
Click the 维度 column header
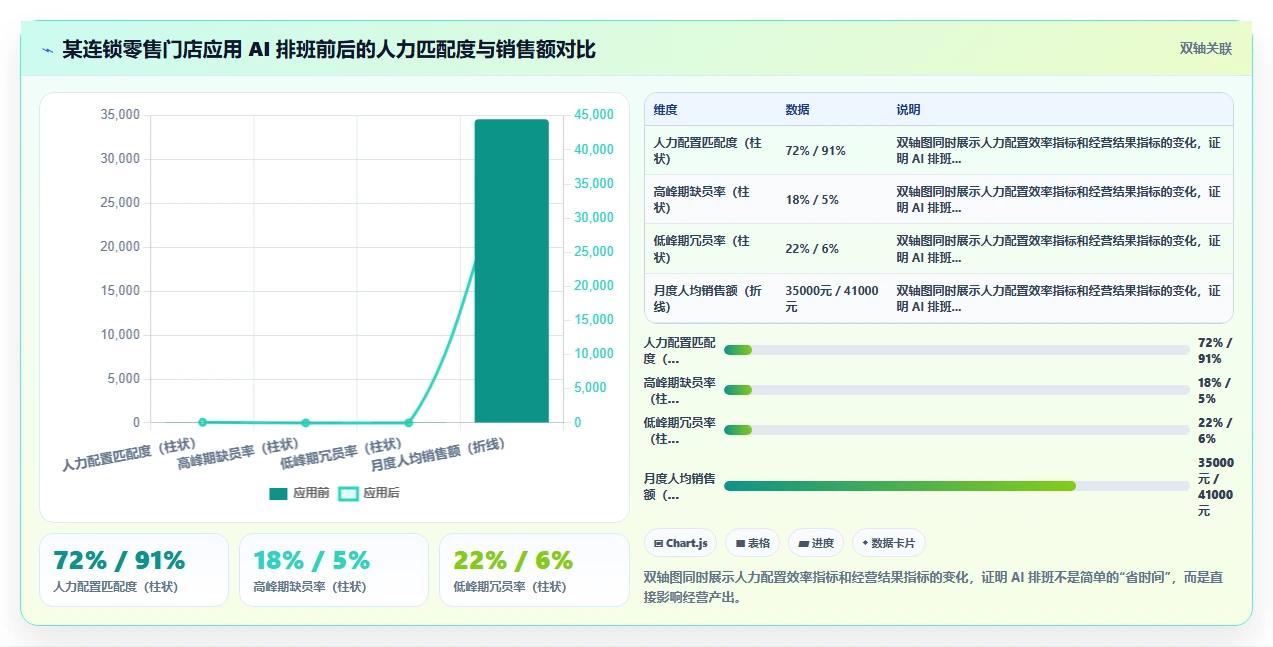[665, 110]
